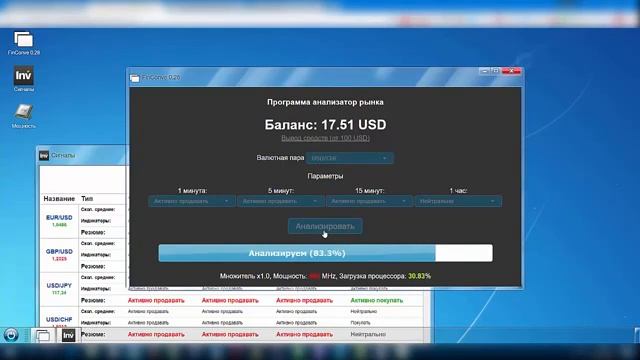This screenshot has width=640, height=360.
Task: Click the Inv icon in the Сигналы title bar
Action: [x=44, y=156]
